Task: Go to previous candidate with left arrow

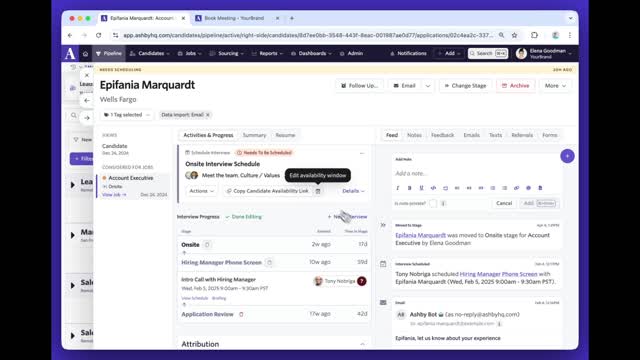Action: coord(87,100)
